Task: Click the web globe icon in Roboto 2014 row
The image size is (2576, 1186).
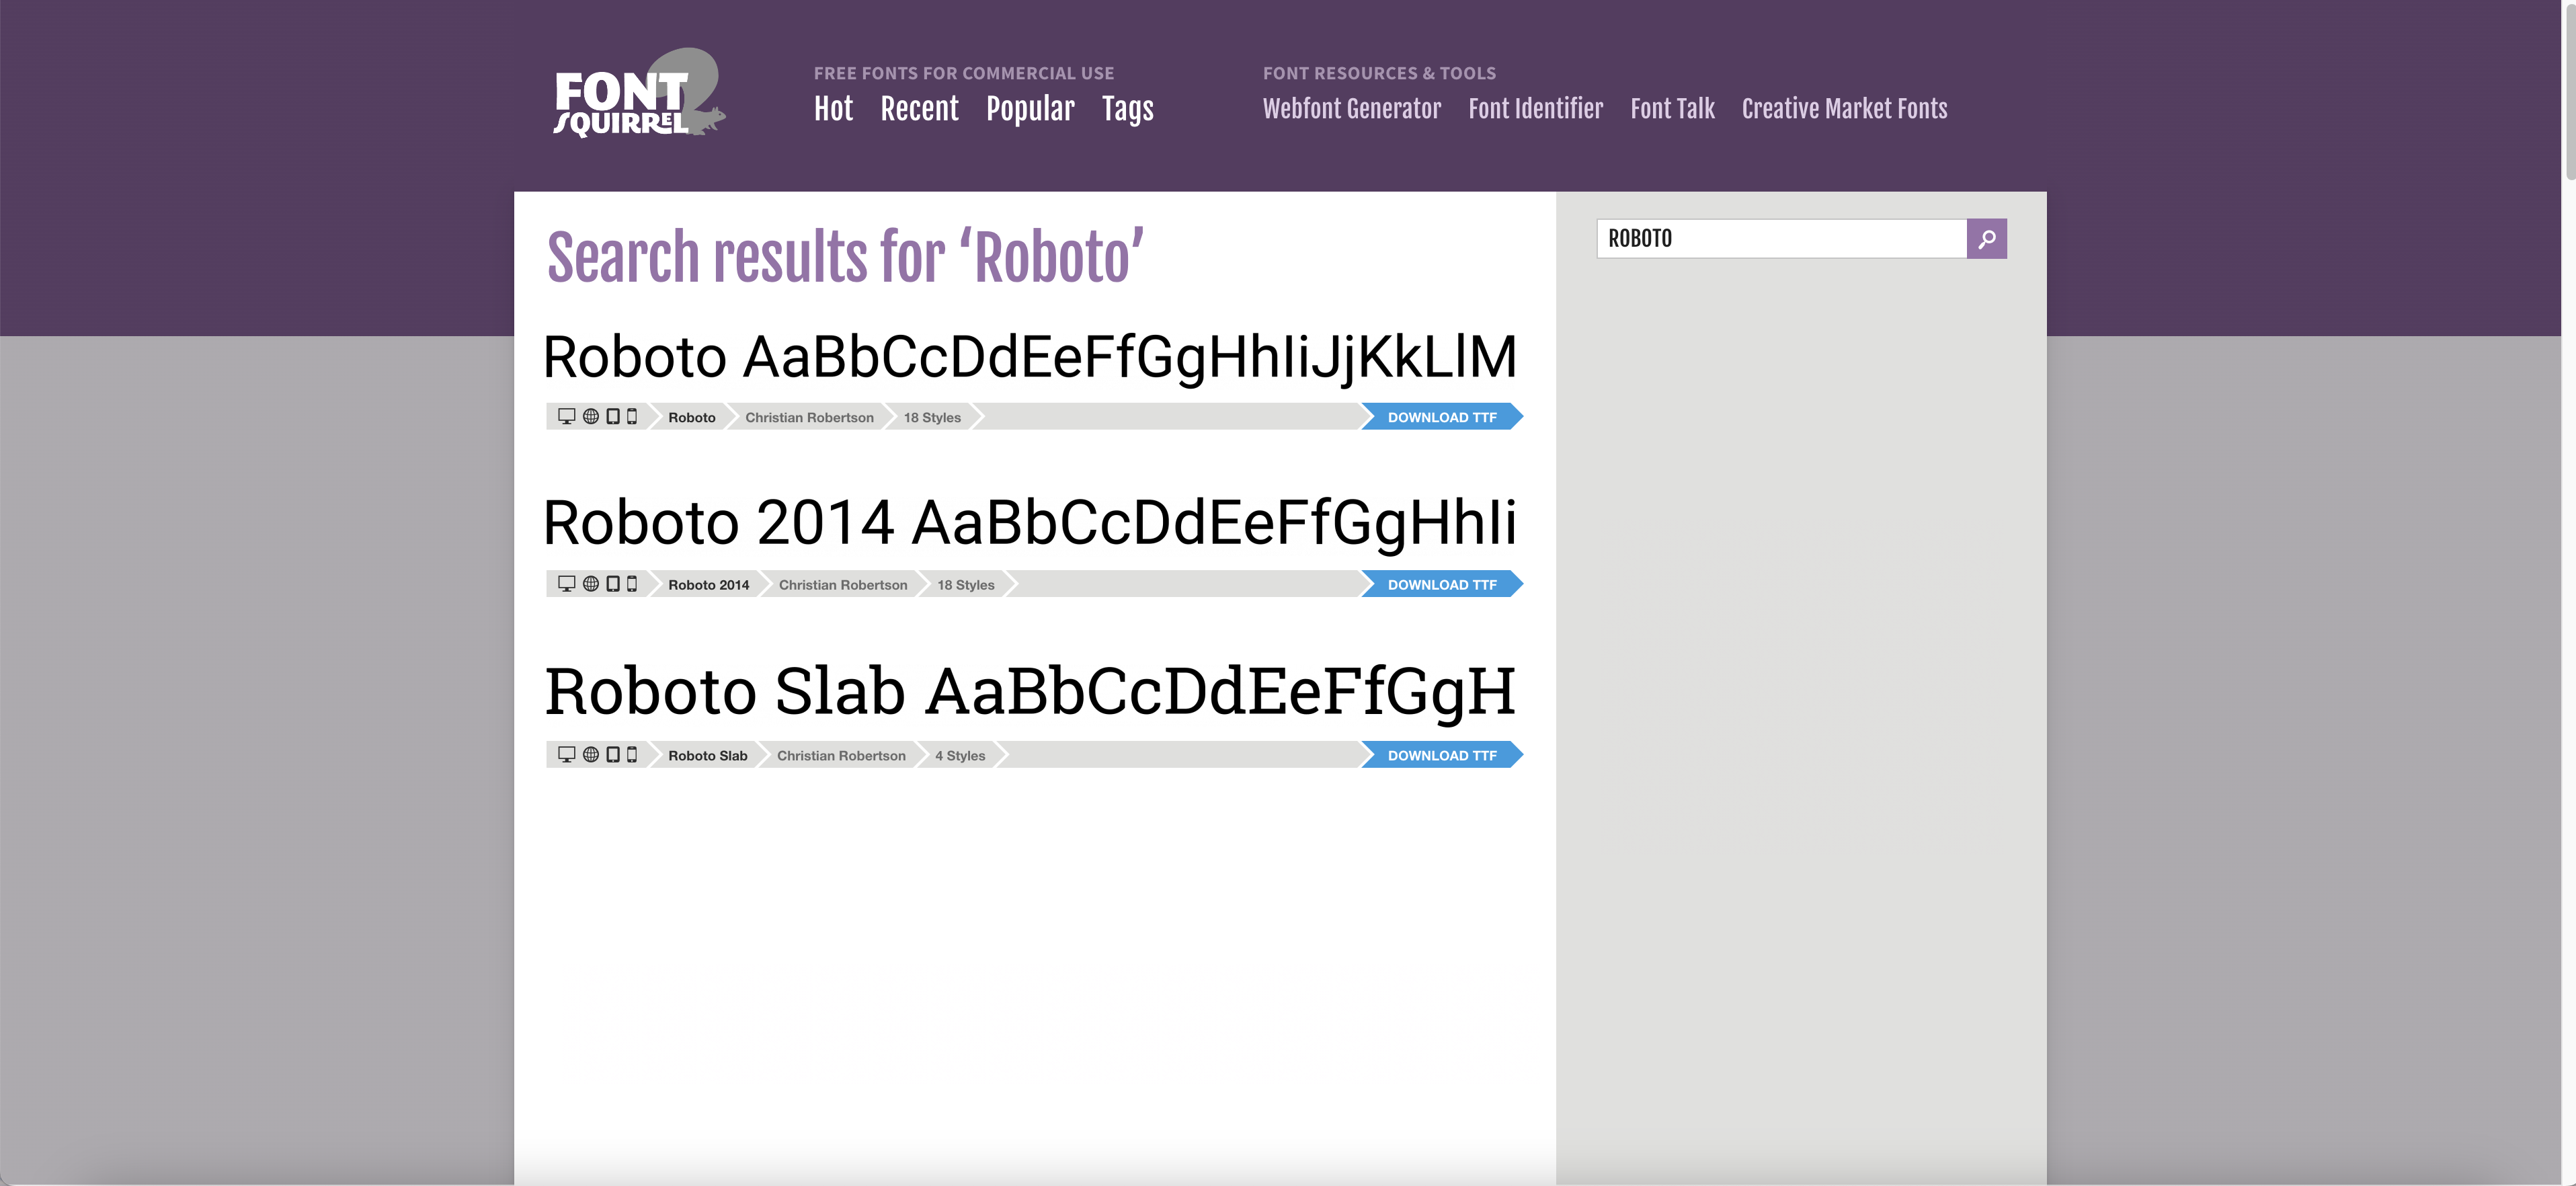Action: point(591,584)
